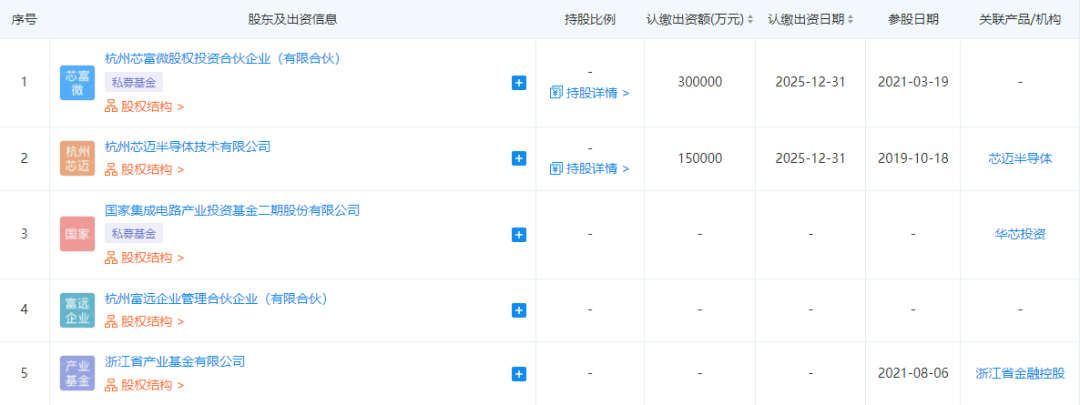Screen dimensions: 1080x405
Task: Open 持股详情 for 杭州芯迈半导体 row
Action: pyautogui.click(x=590, y=168)
